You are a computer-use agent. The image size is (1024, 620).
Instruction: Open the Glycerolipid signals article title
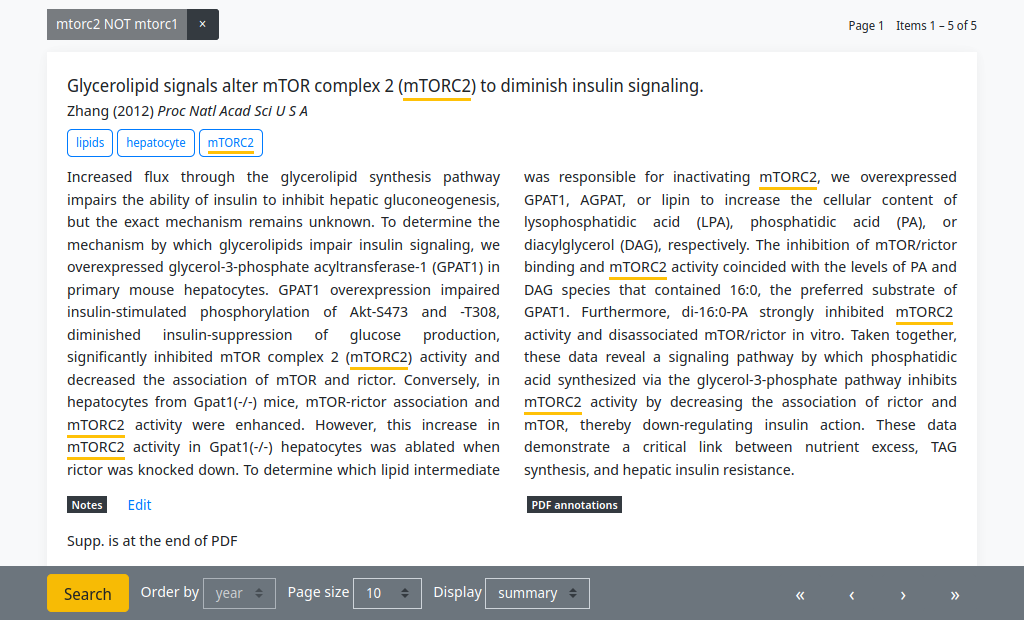(x=385, y=86)
